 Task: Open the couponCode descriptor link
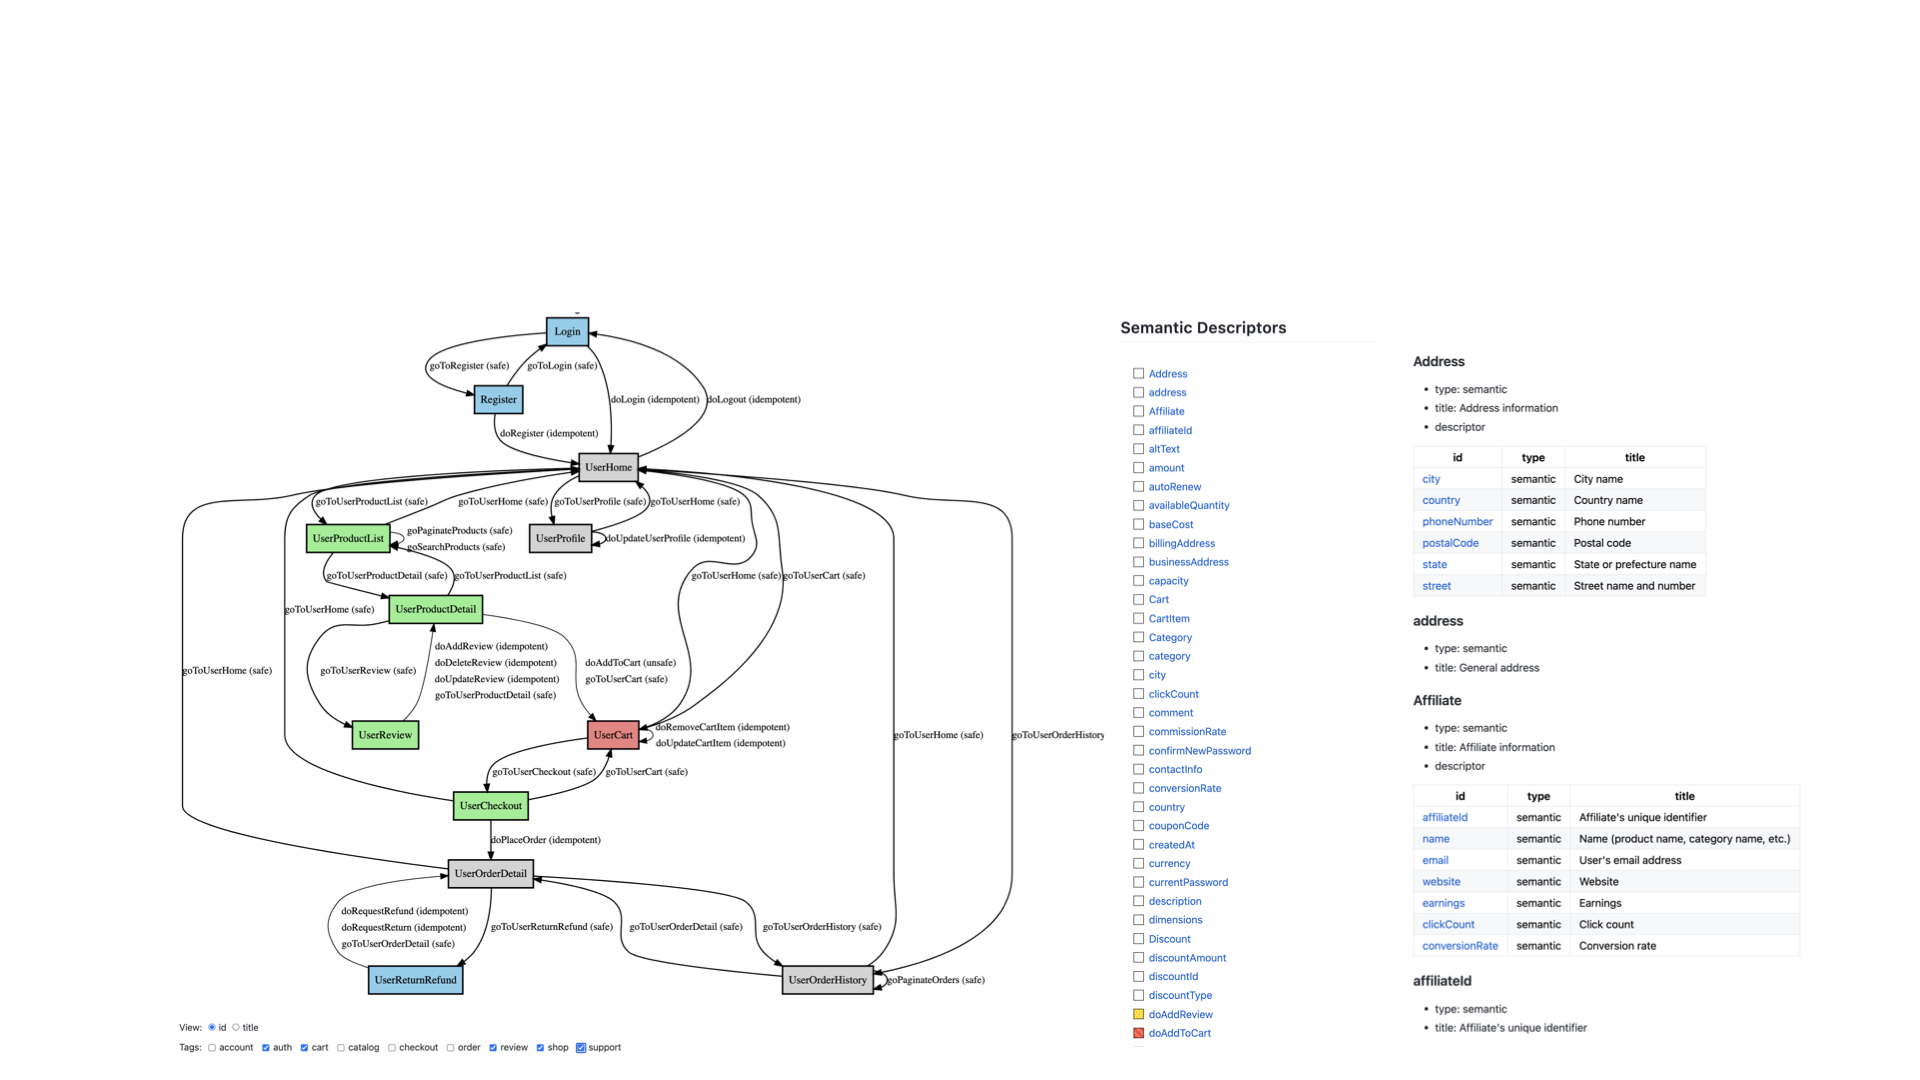[x=1179, y=826]
